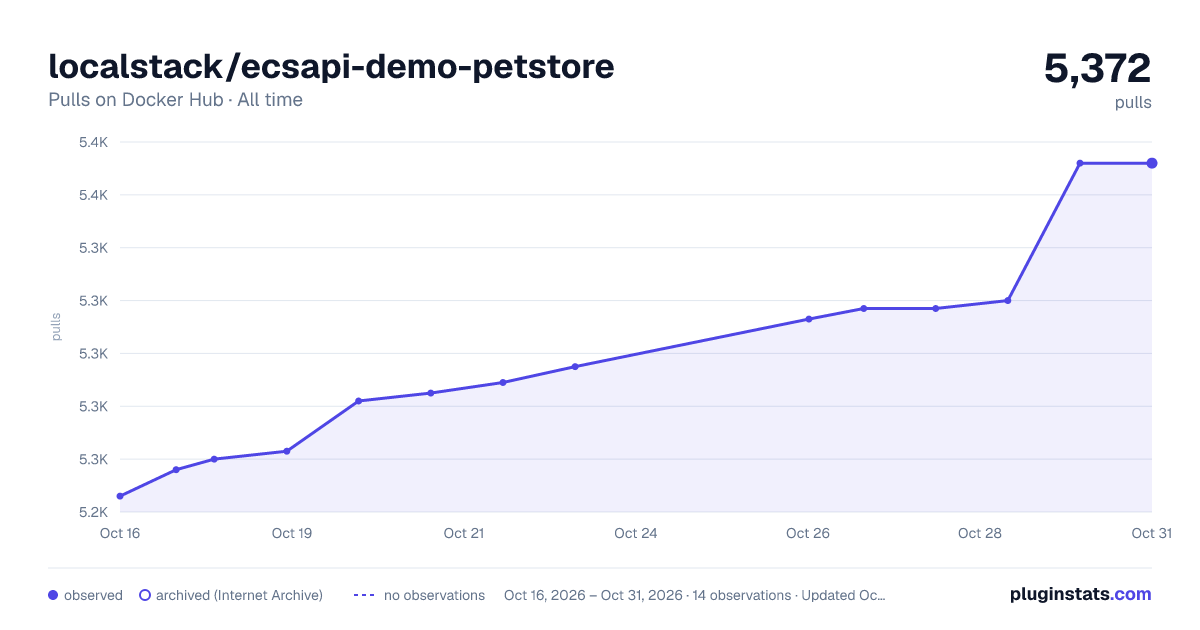Click the large final data point above Oct 31
The image size is (1200, 630).
[1152, 163]
